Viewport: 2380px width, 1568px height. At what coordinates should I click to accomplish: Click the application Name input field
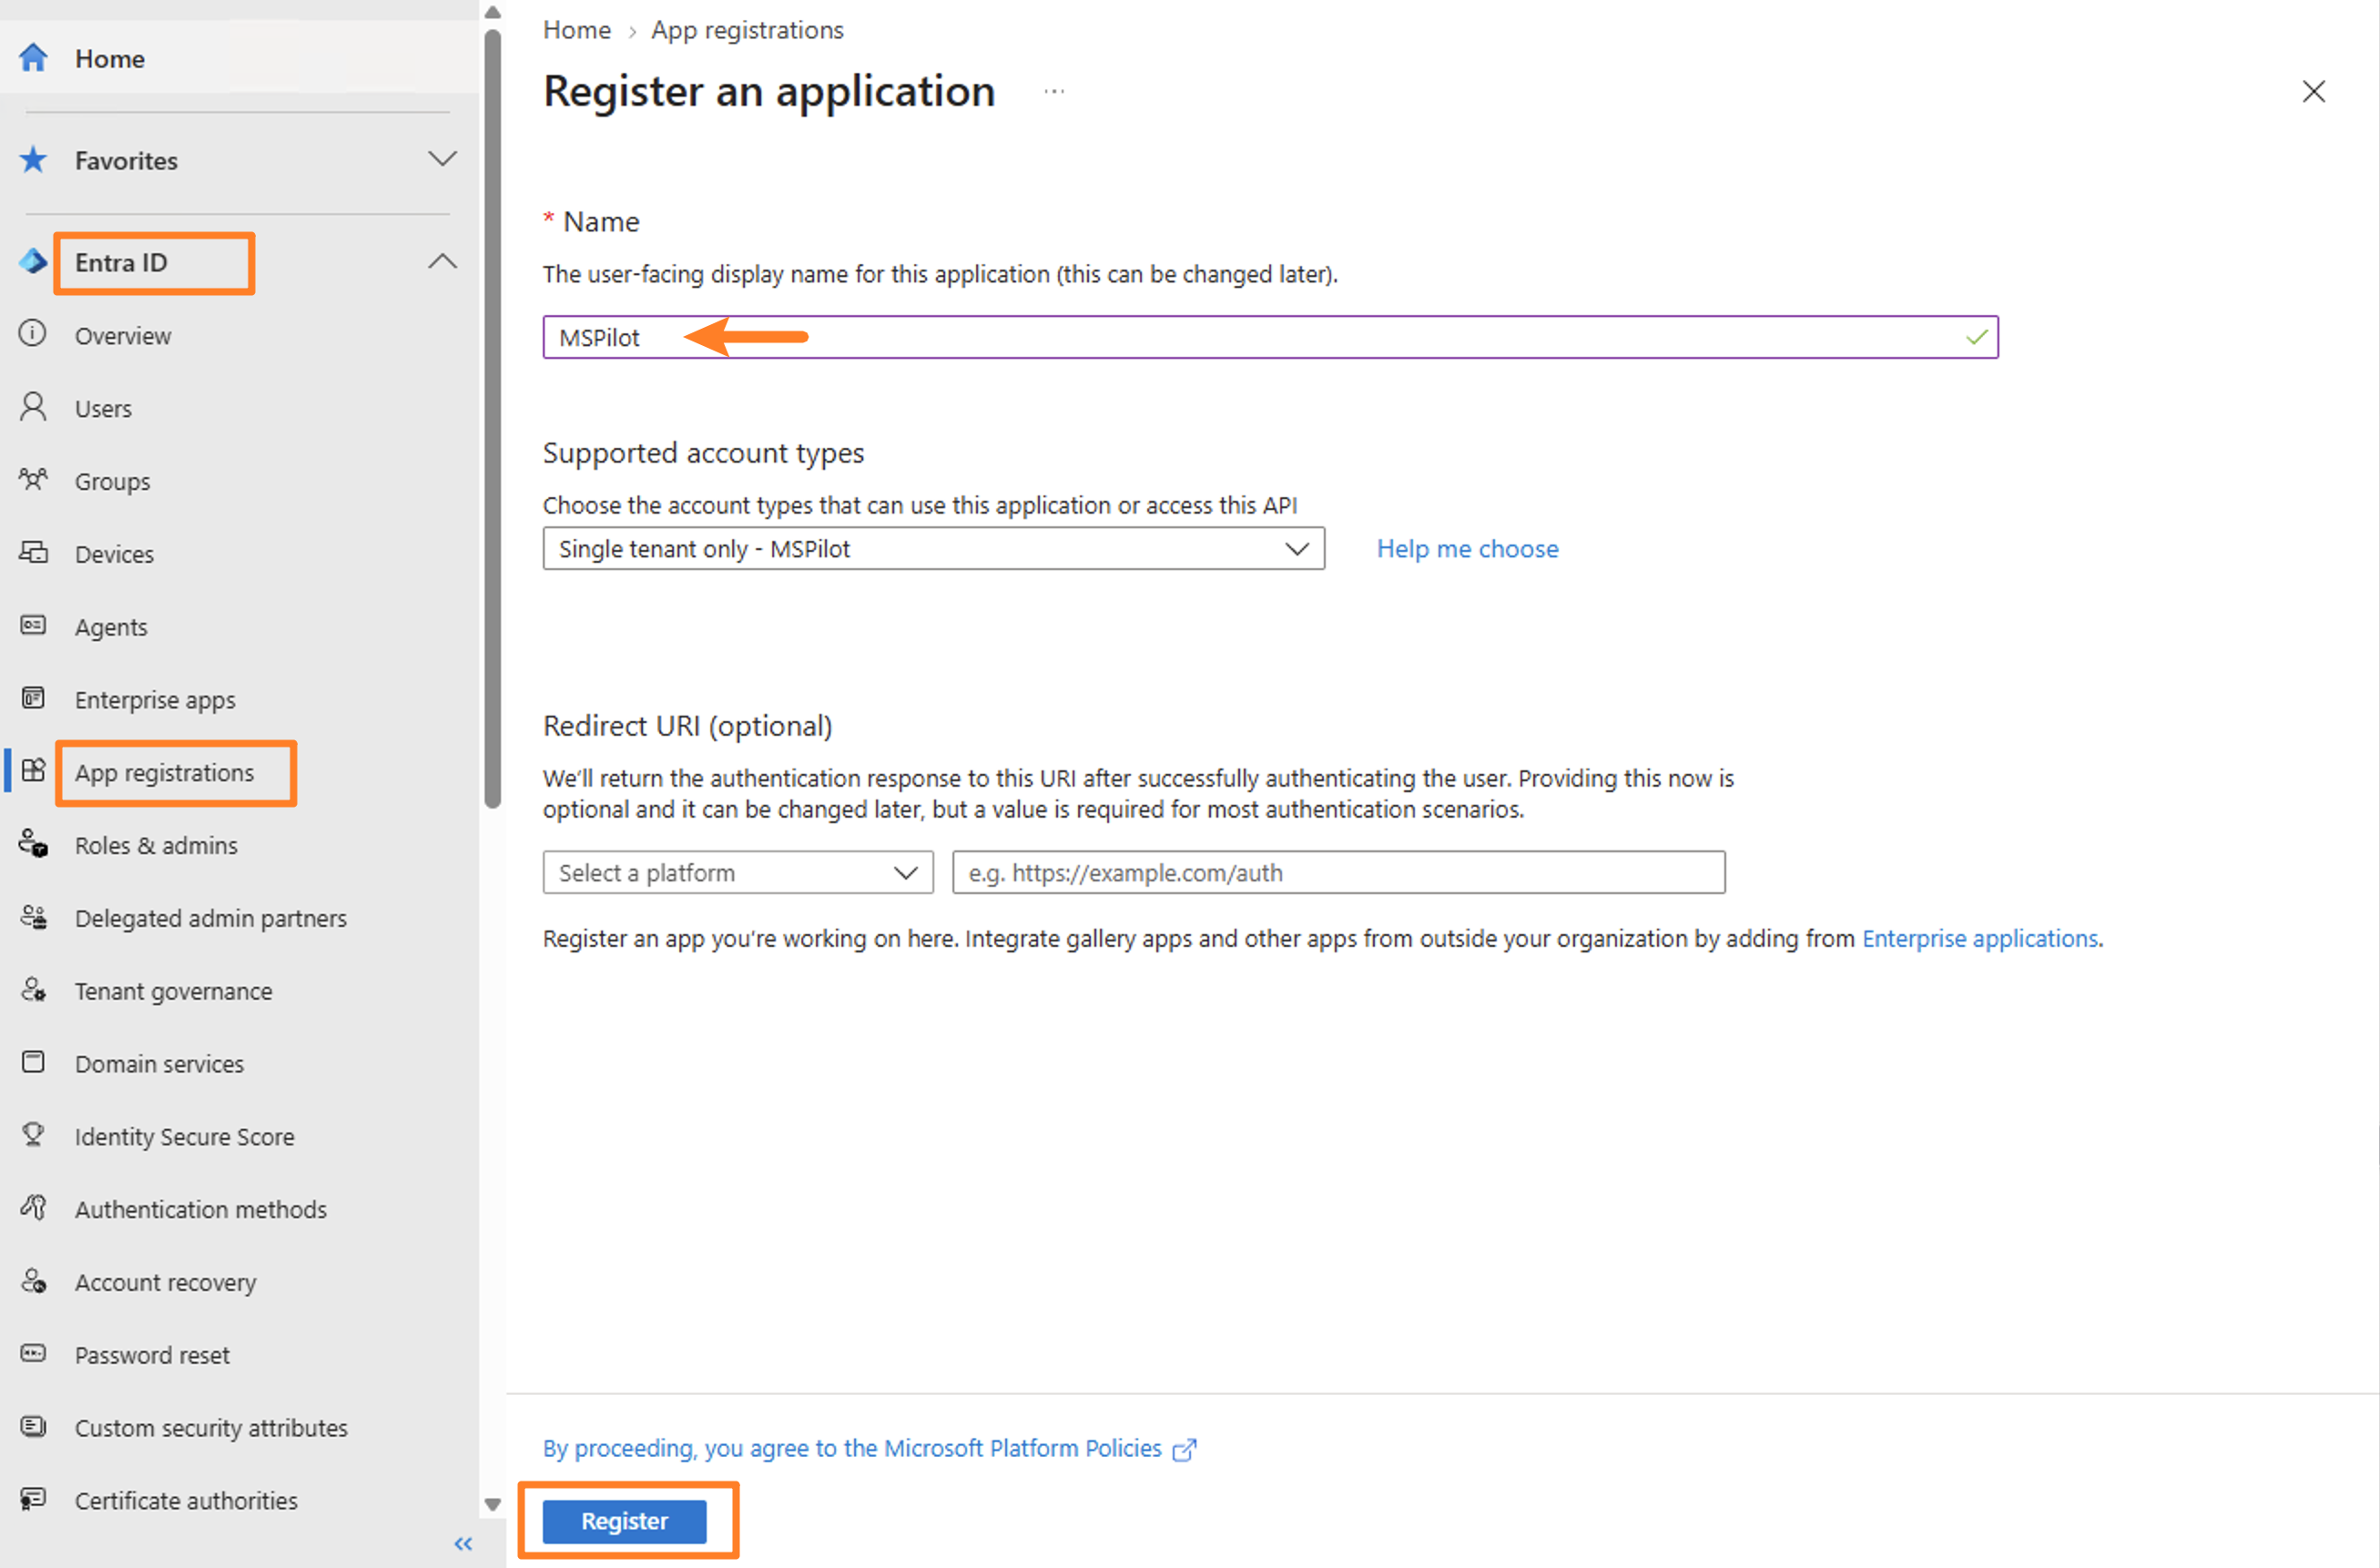coord(1270,338)
